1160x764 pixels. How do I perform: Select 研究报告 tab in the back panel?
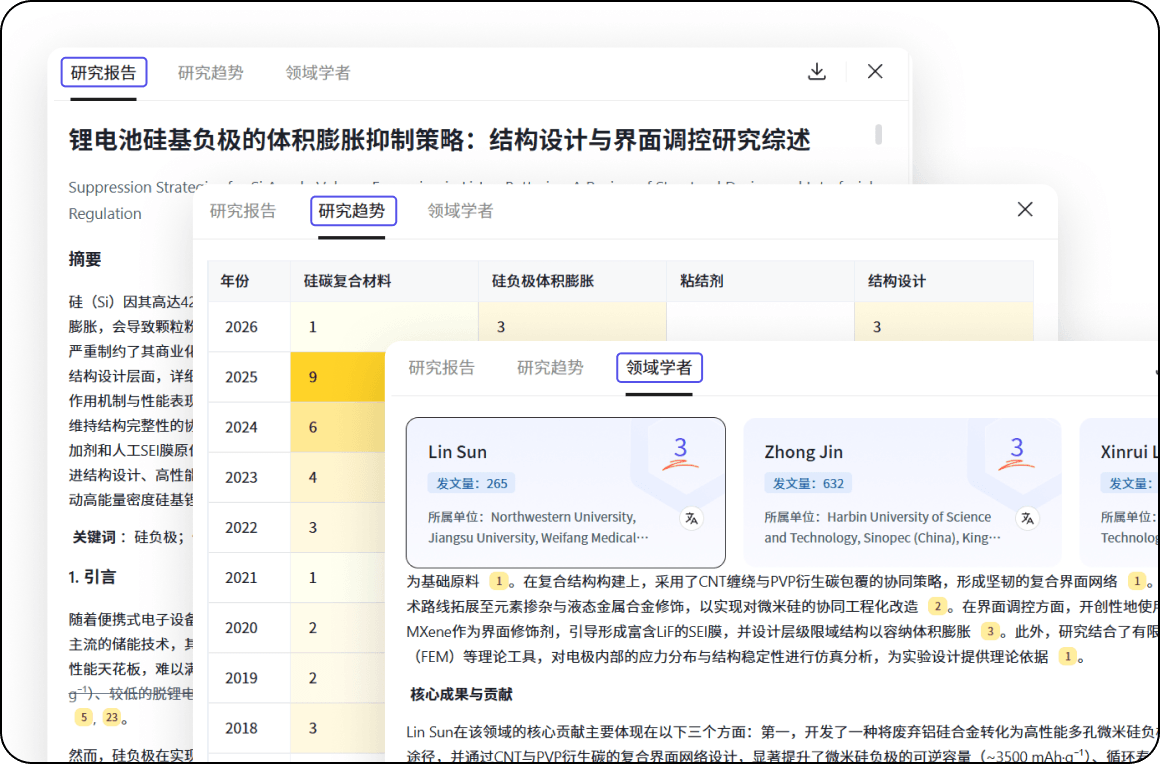[104, 72]
